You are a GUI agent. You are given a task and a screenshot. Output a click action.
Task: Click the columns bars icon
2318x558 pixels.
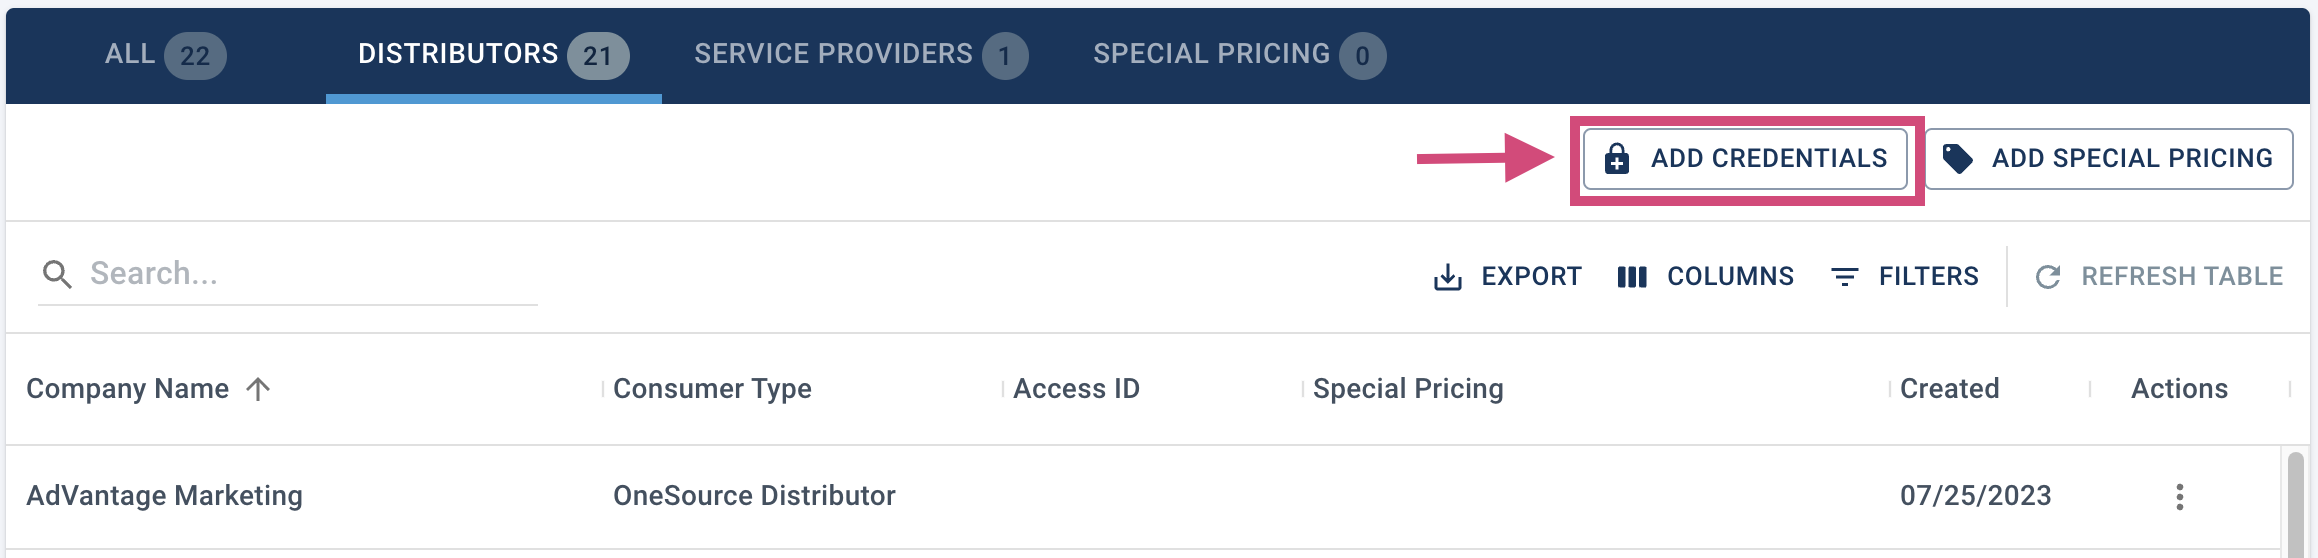pos(1632,277)
